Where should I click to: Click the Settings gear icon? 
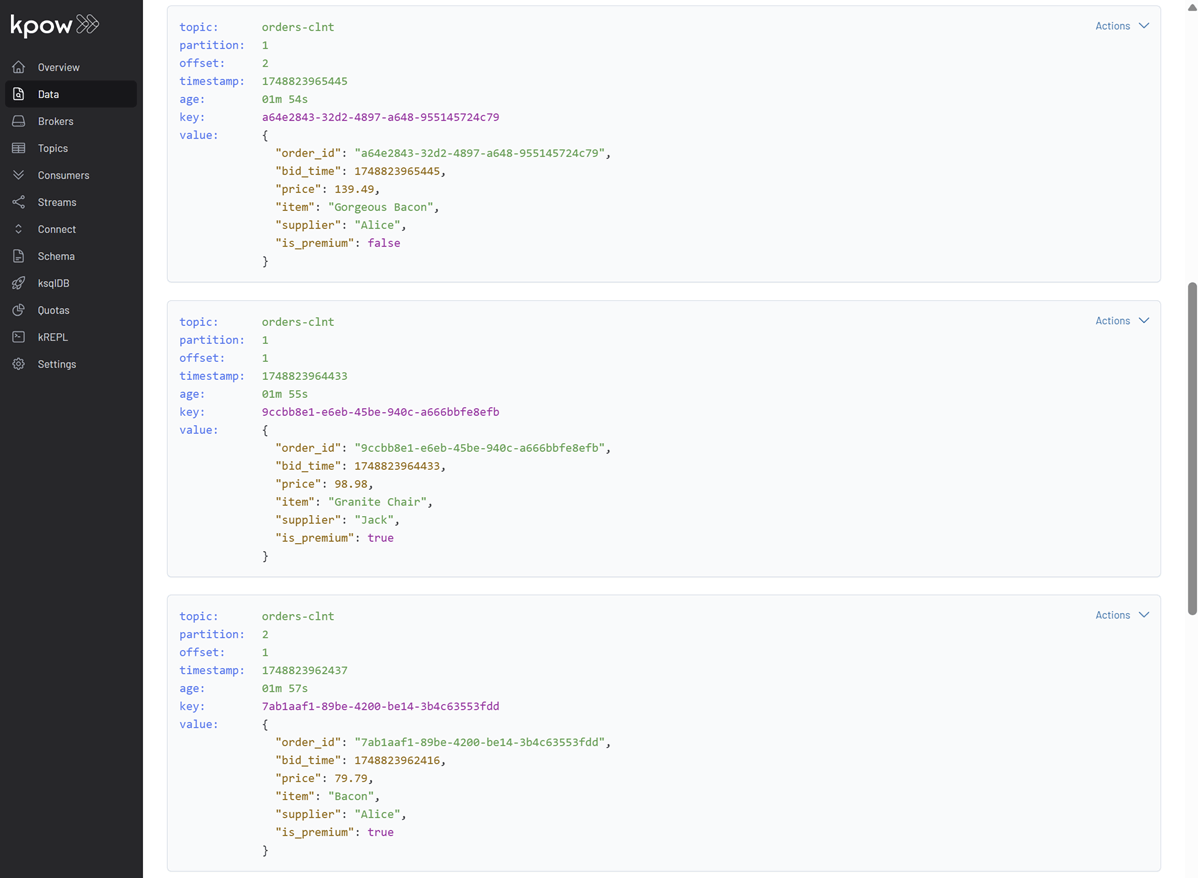pos(18,364)
